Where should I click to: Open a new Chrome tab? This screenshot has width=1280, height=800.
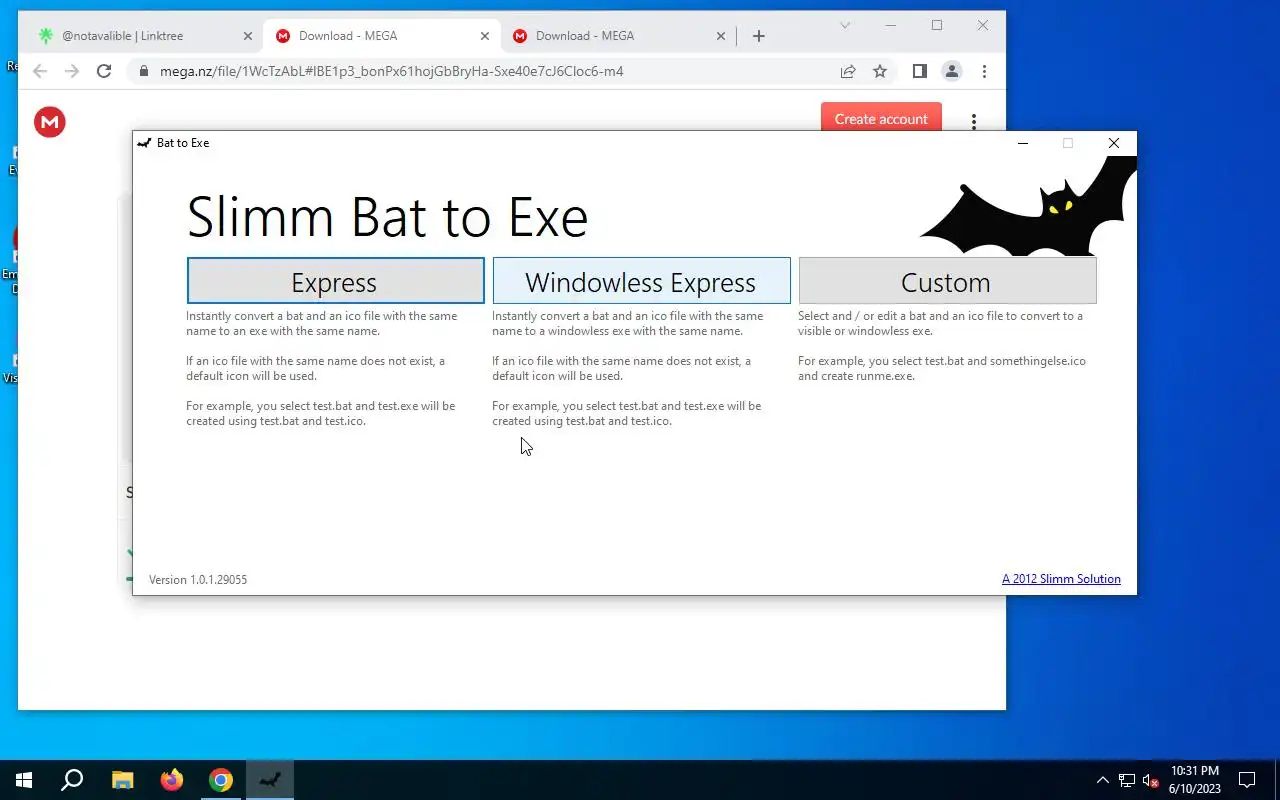click(759, 36)
